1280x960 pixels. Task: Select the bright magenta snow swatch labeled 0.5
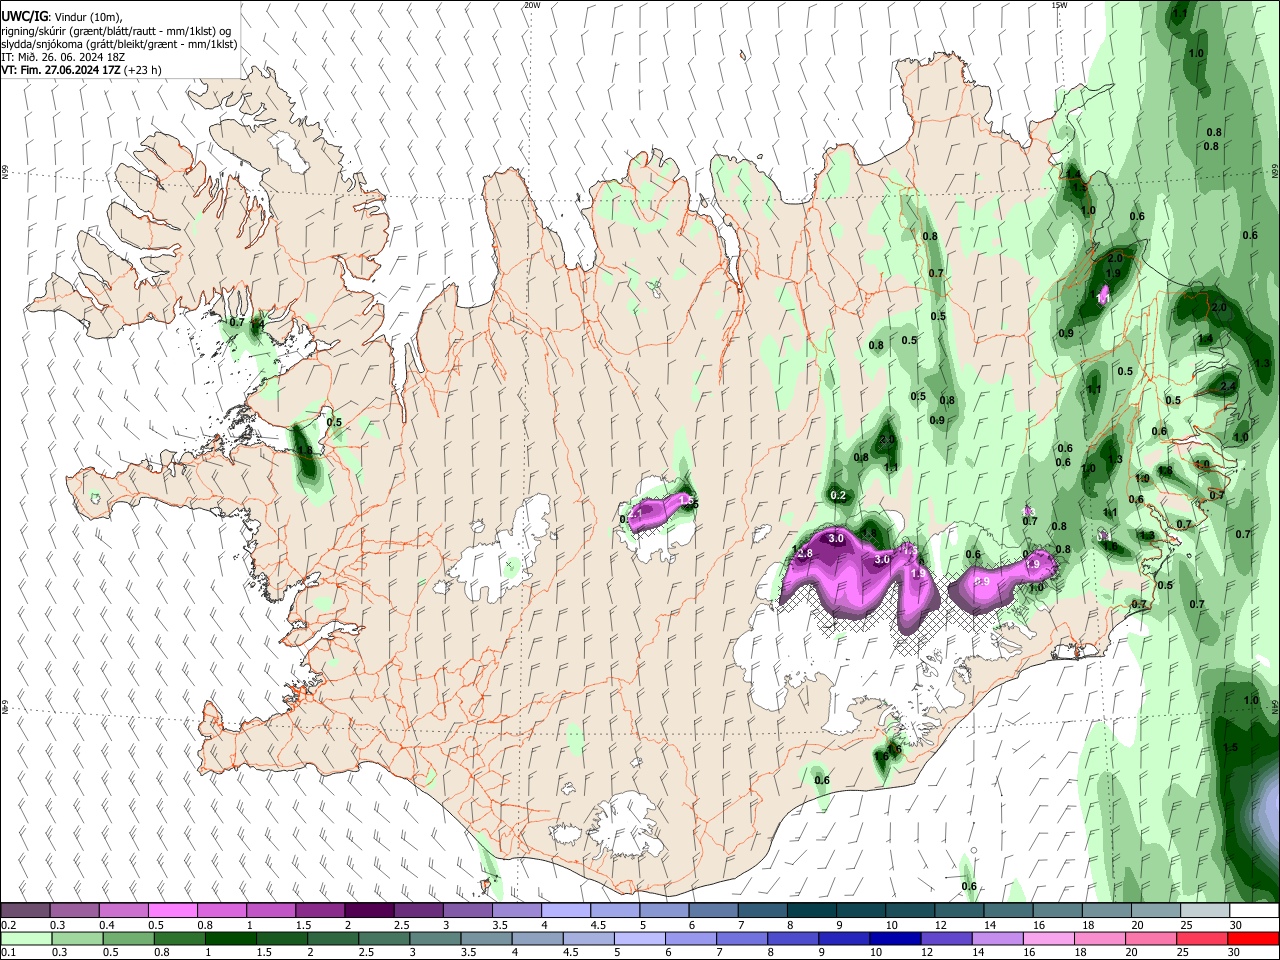point(172,910)
